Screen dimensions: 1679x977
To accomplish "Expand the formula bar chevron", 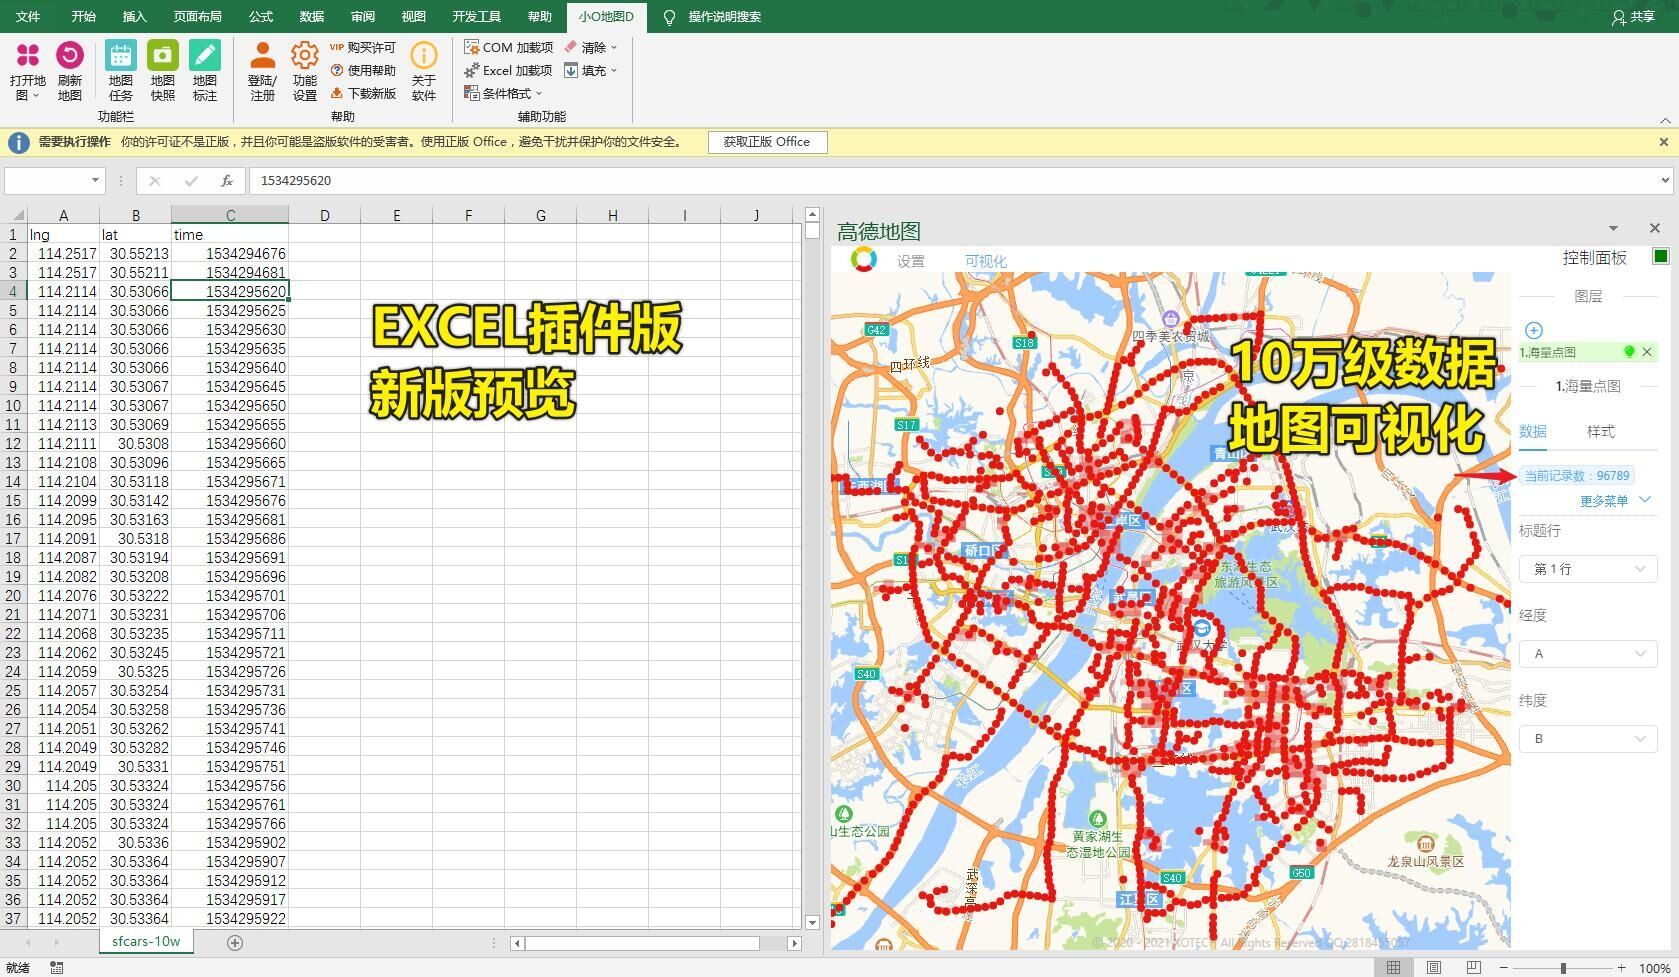I will tap(1665, 181).
